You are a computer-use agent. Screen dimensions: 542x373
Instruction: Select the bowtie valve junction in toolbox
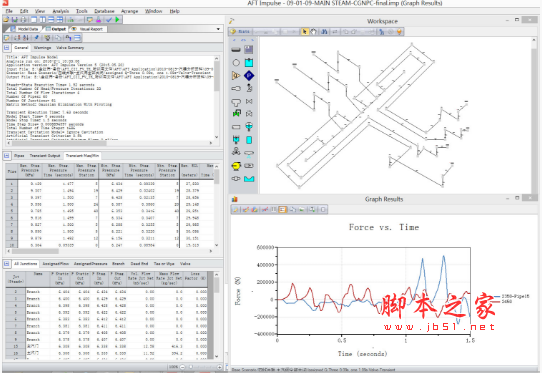[x=249, y=101]
